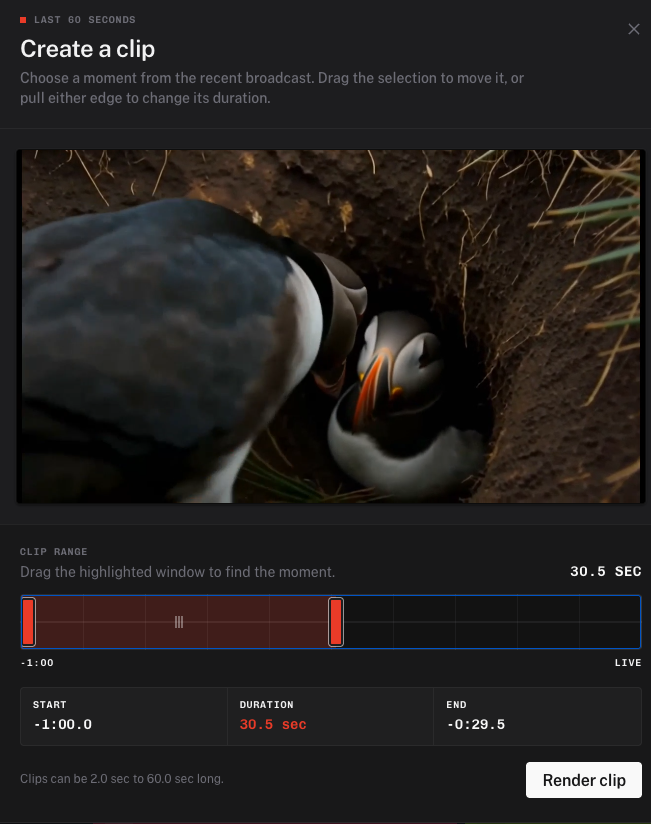The width and height of the screenshot is (651, 824).
Task: Click the grip icon inside the highlighted window
Action: tap(179, 622)
